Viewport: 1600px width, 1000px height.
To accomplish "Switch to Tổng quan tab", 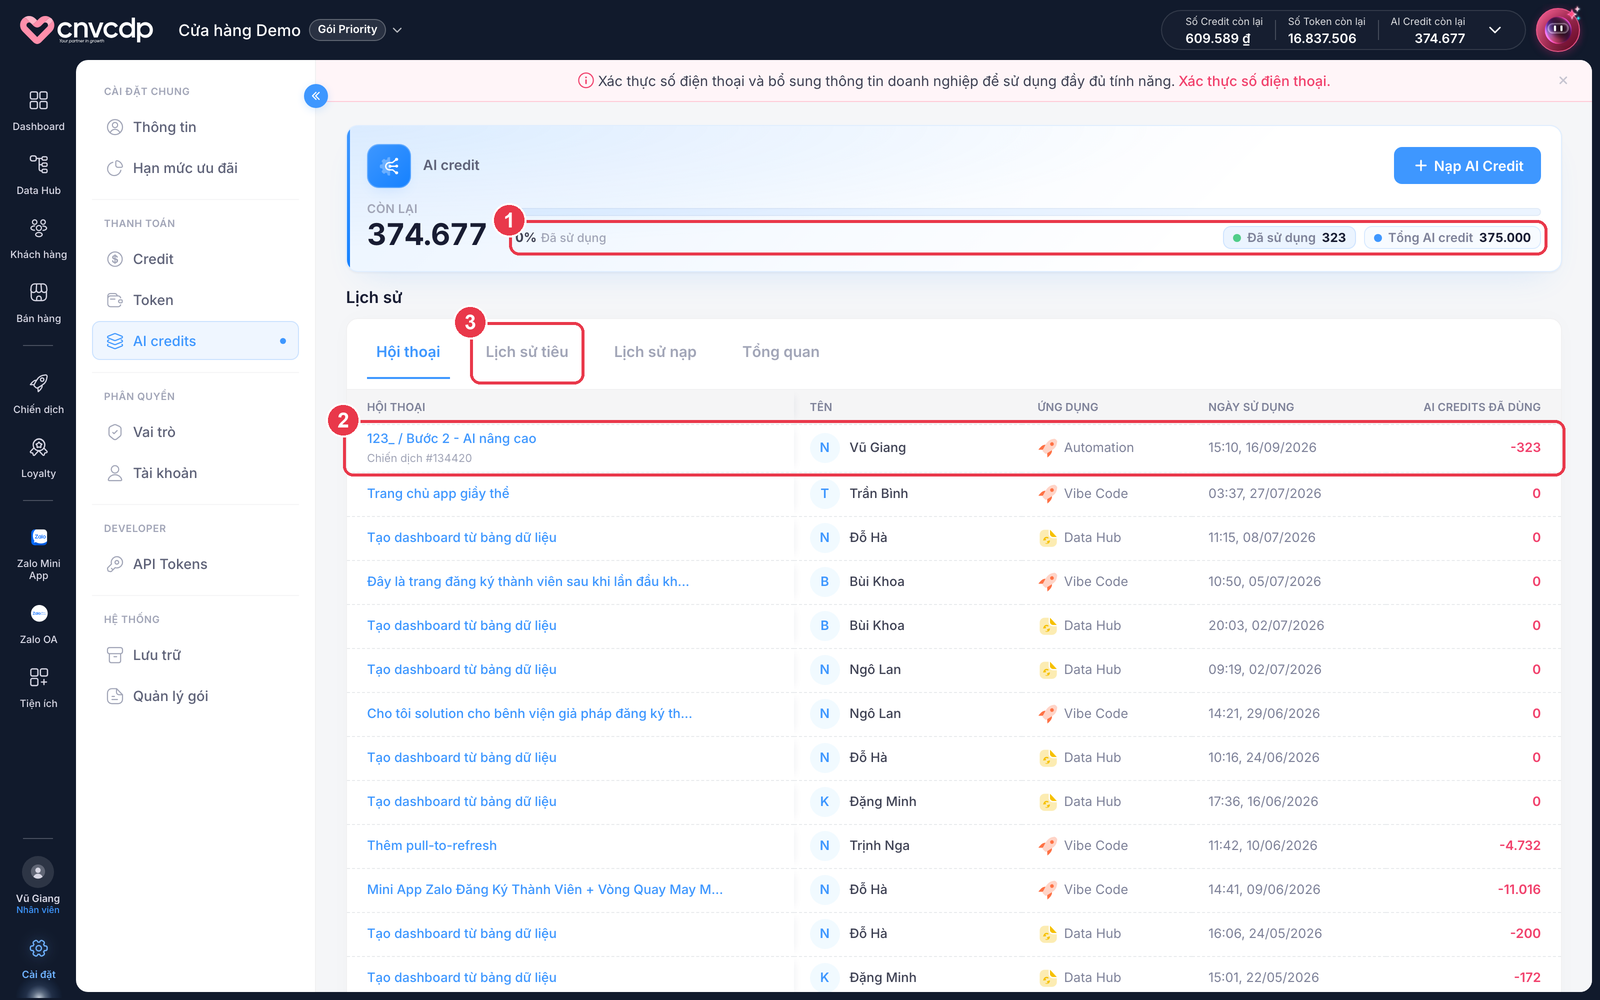I will point(781,352).
